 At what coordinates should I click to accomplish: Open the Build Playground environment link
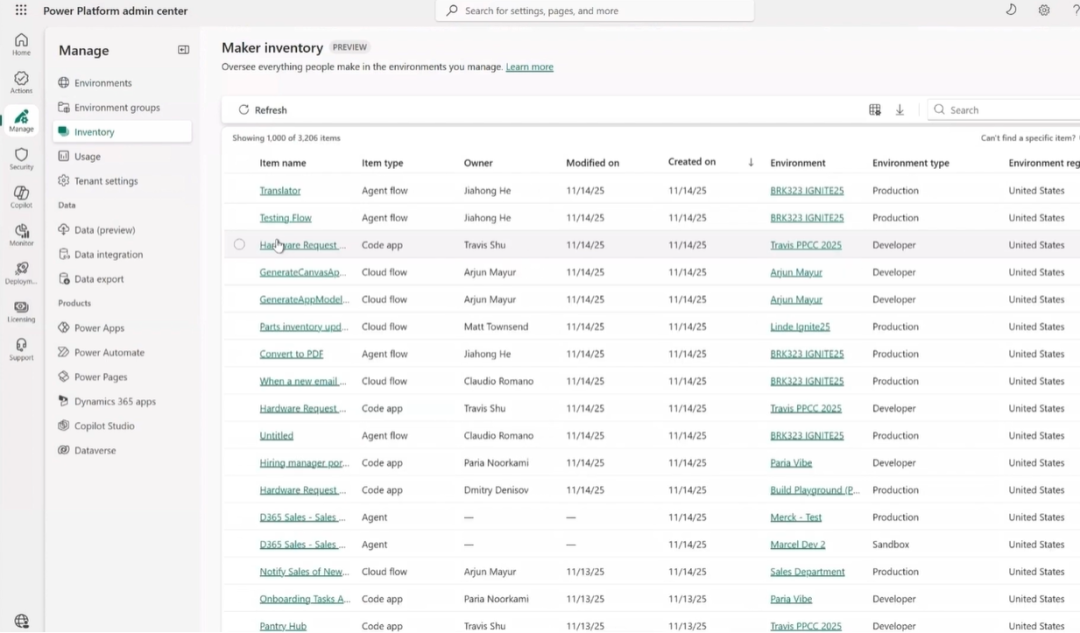click(815, 490)
